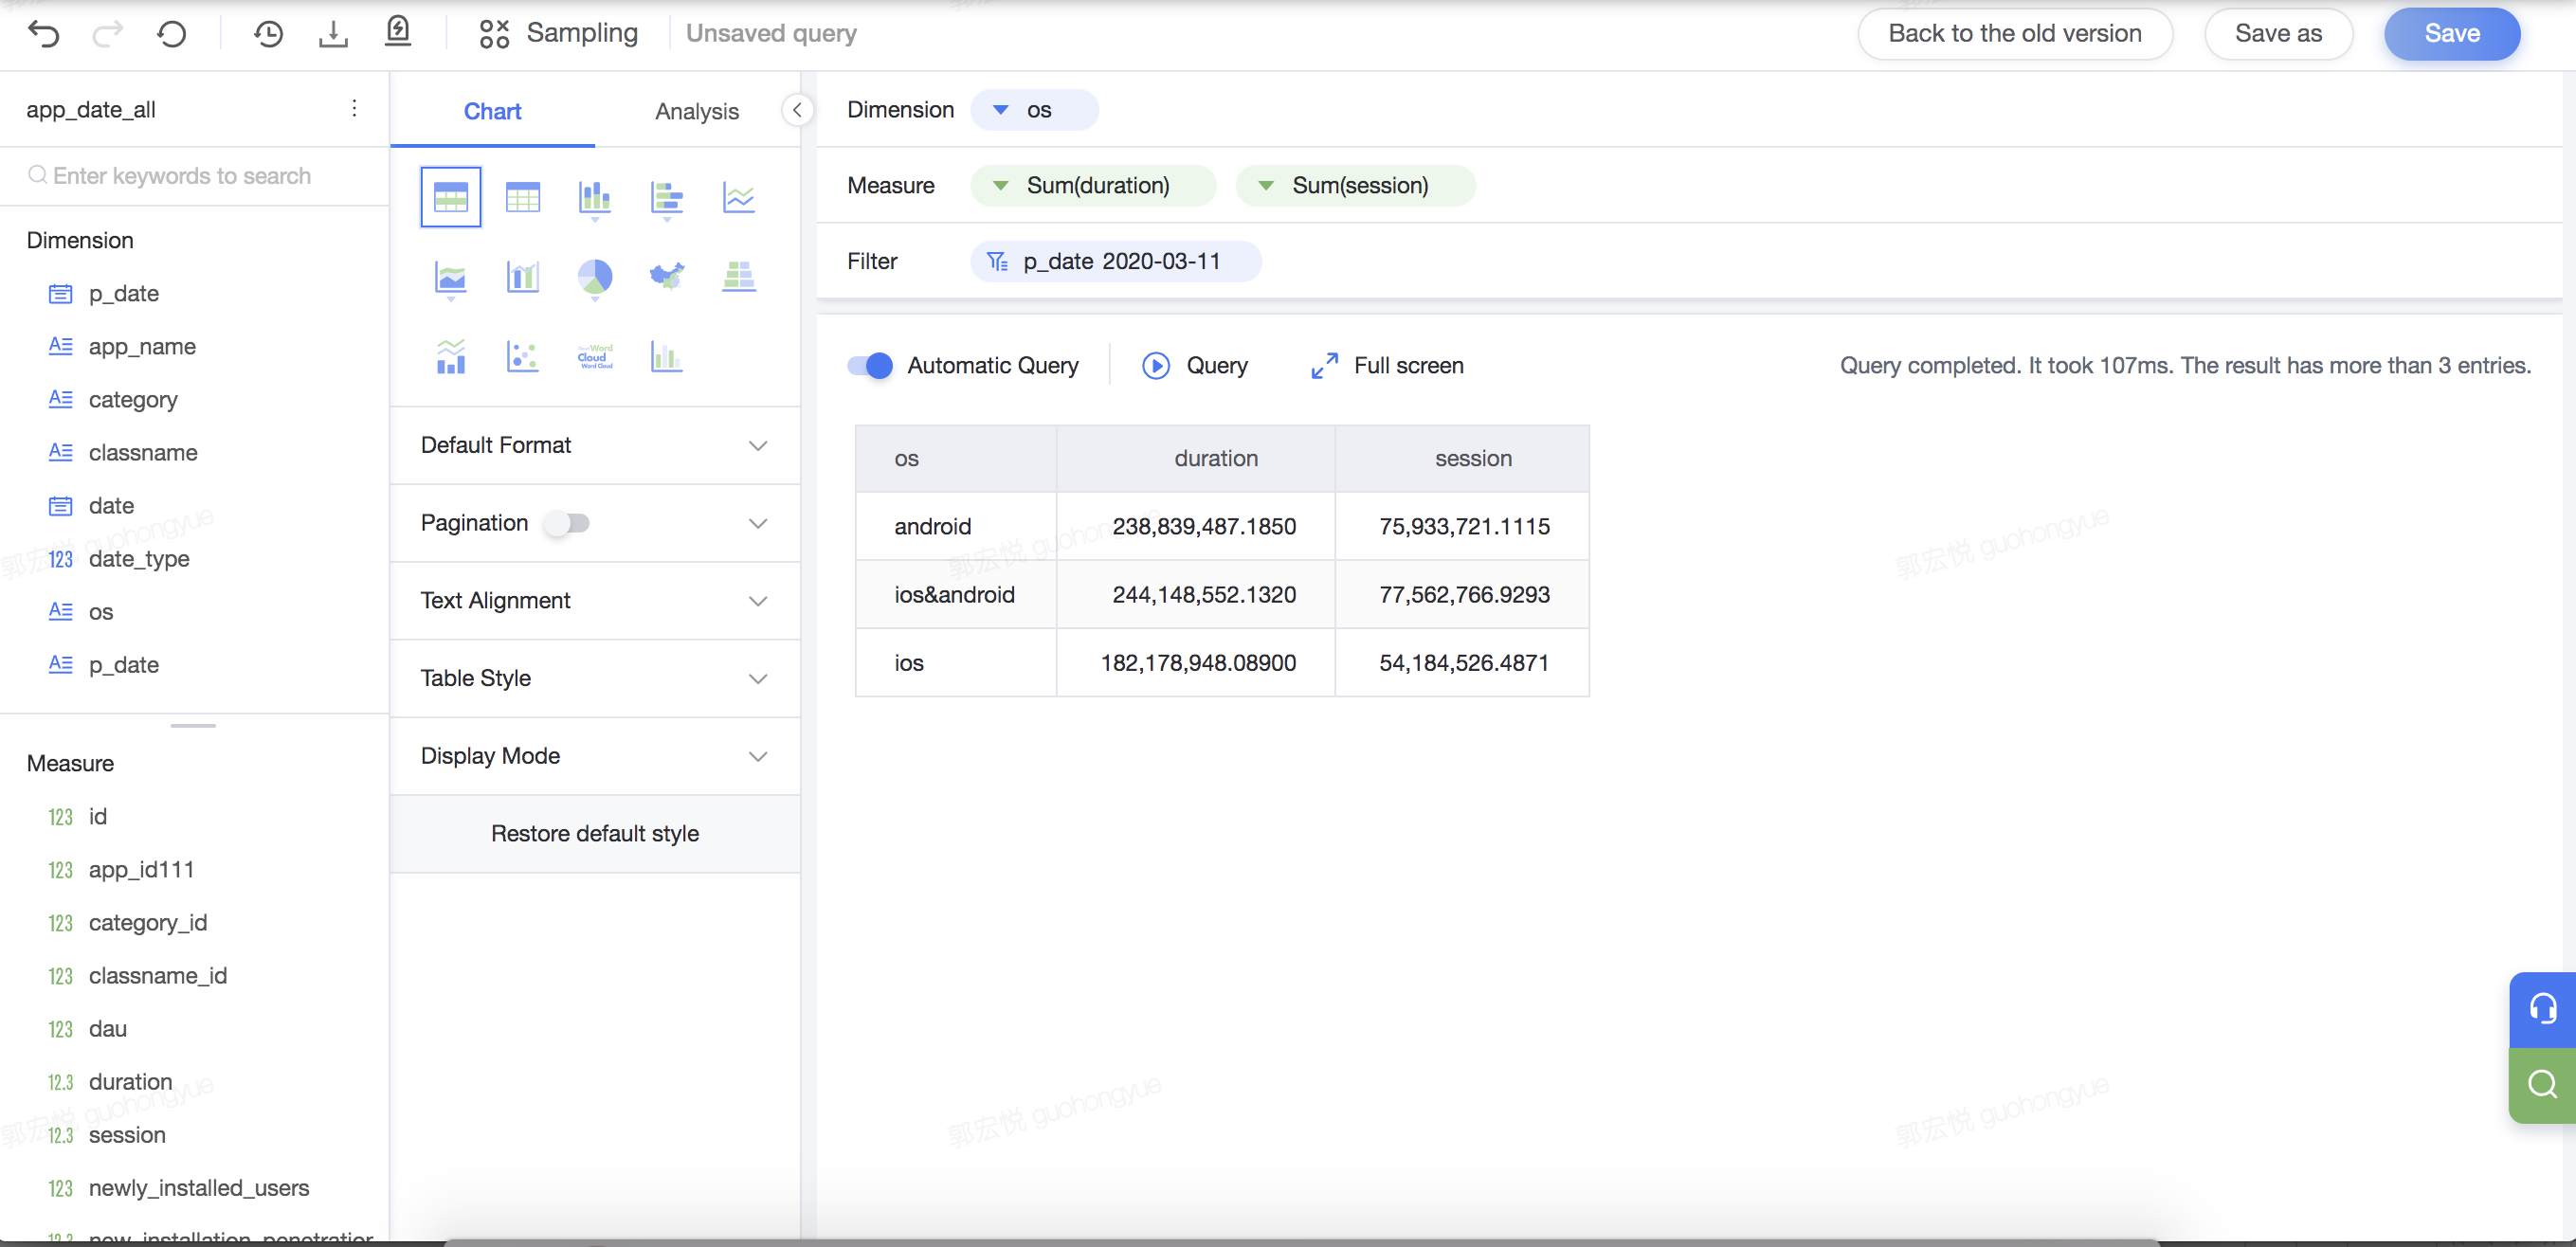The image size is (2576, 1247).
Task: Select the area chart type
Action: tap(451, 278)
